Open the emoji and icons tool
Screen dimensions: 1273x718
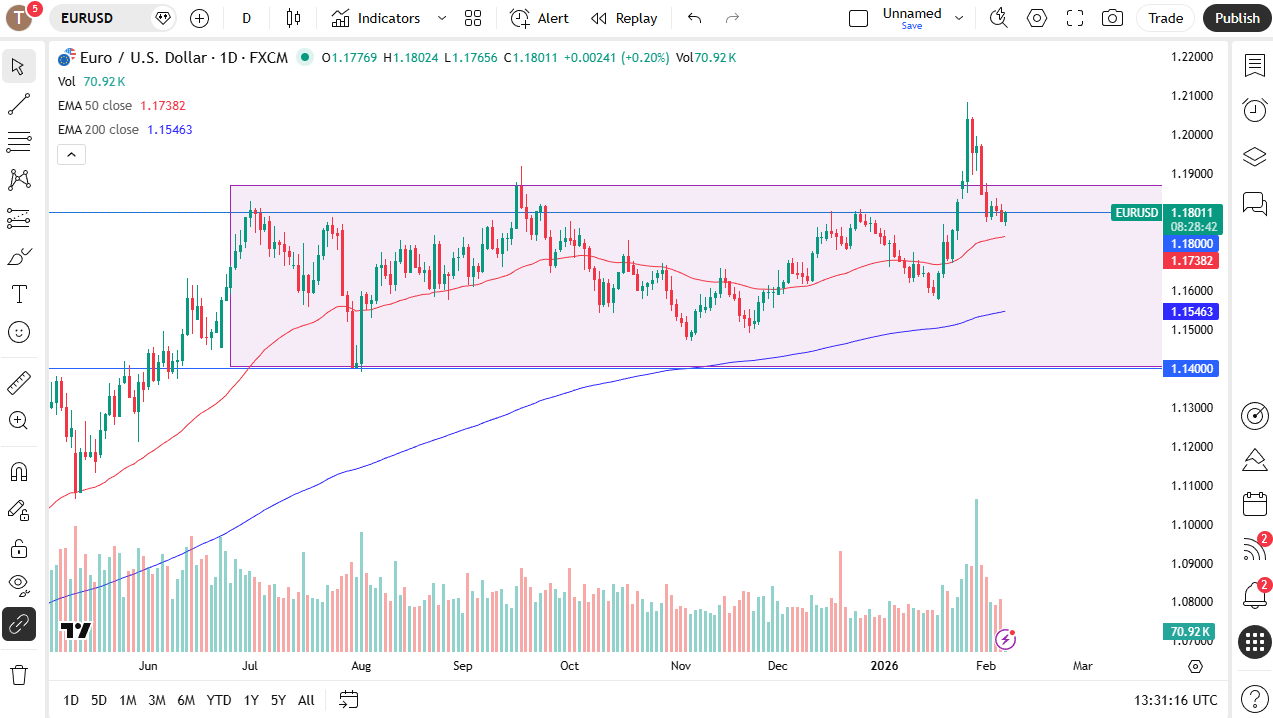pos(18,332)
